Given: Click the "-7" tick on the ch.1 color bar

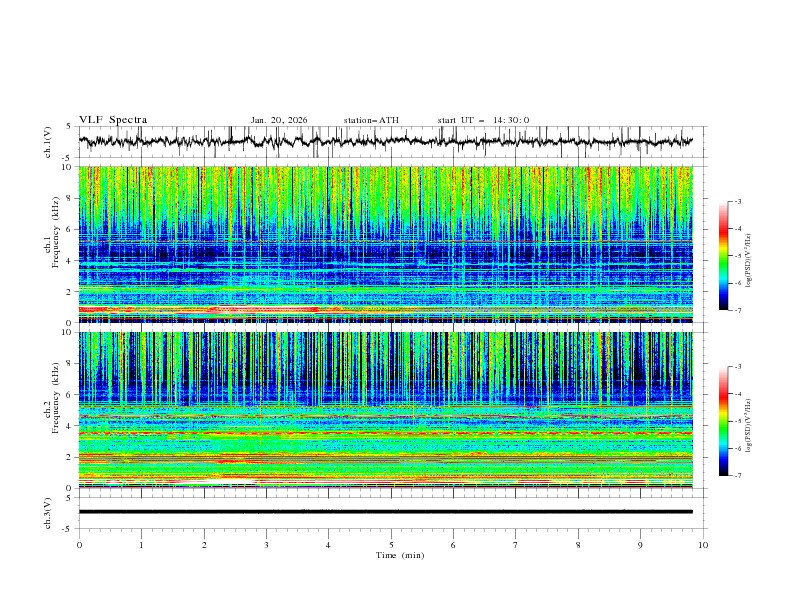Looking at the screenshot, I should pos(737,310).
